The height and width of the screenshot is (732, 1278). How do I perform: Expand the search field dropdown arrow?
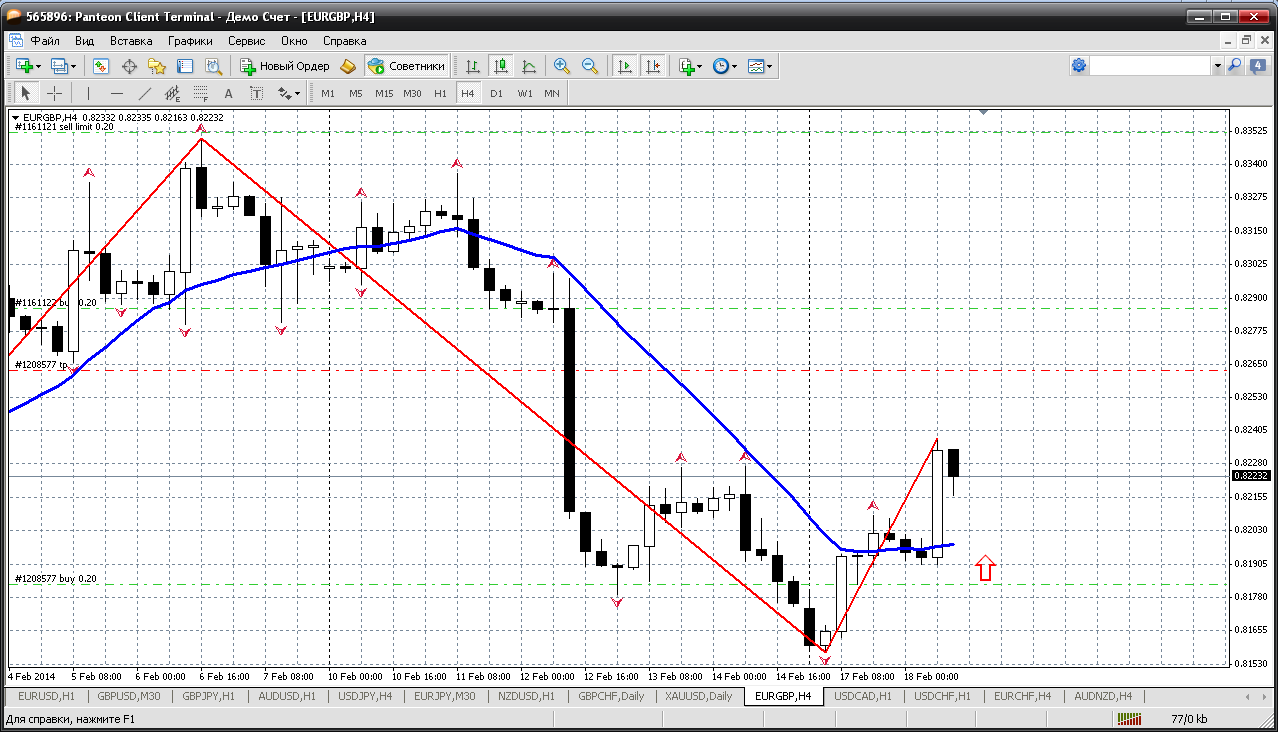(1217, 65)
